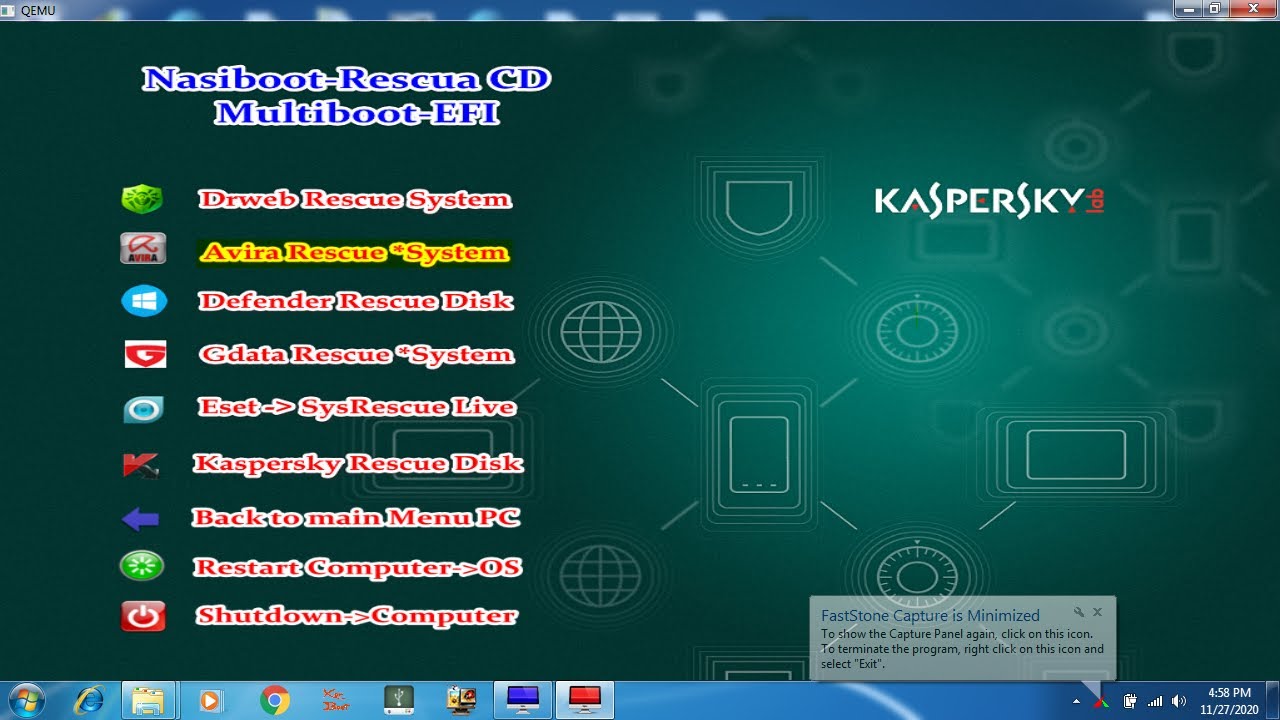Viewport: 1280px width, 720px height.
Task: Select Shutdown->Computer
Action: coord(356,615)
